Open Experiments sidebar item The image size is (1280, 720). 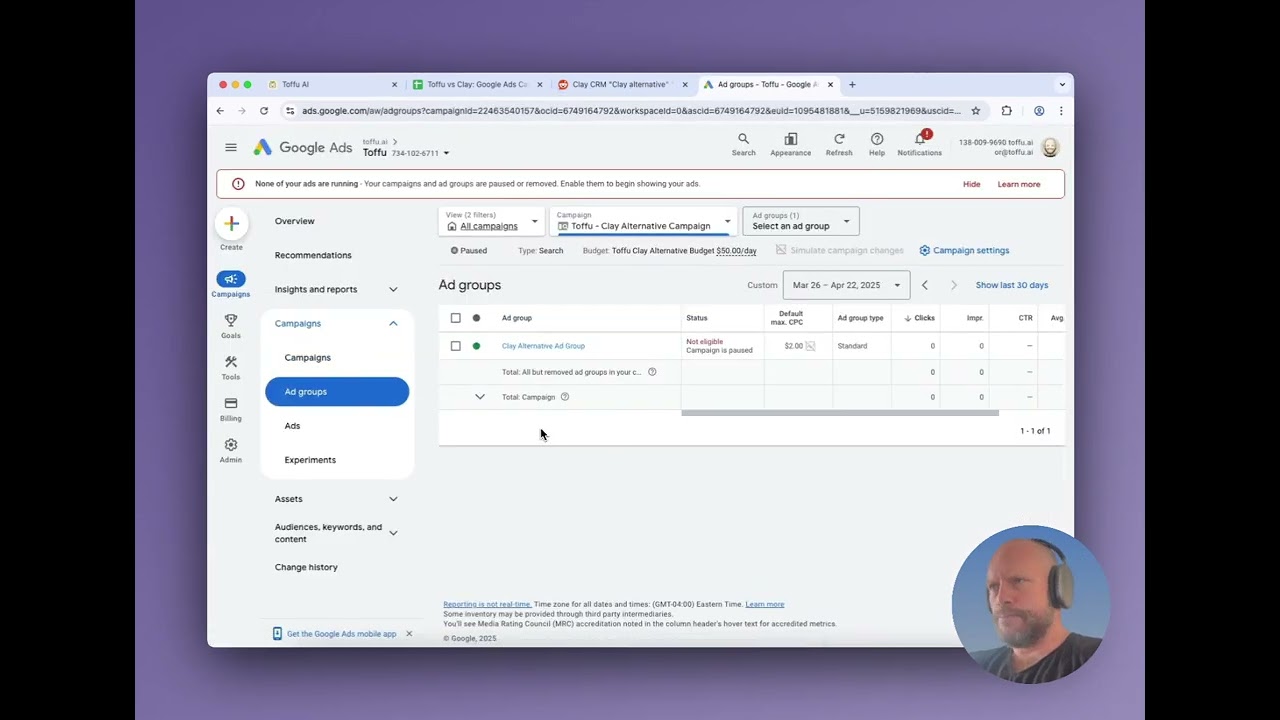pyautogui.click(x=310, y=460)
